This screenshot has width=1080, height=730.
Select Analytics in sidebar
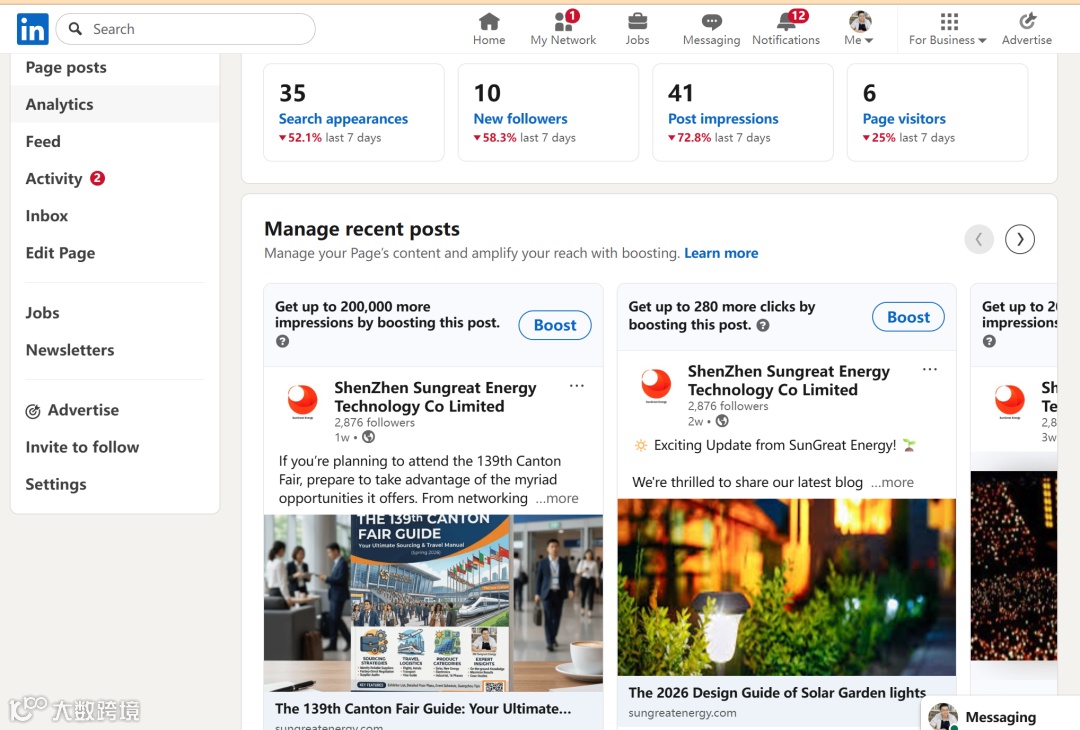coord(115,104)
